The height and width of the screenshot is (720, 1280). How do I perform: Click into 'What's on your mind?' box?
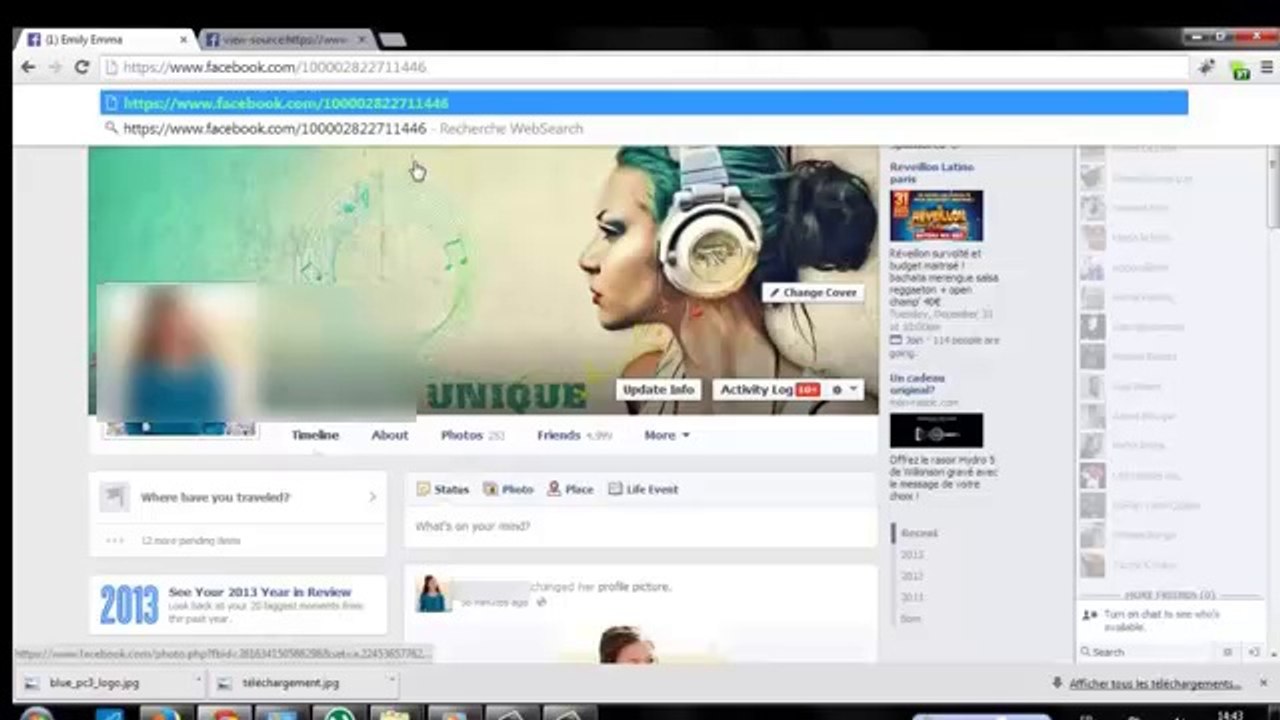coord(640,526)
